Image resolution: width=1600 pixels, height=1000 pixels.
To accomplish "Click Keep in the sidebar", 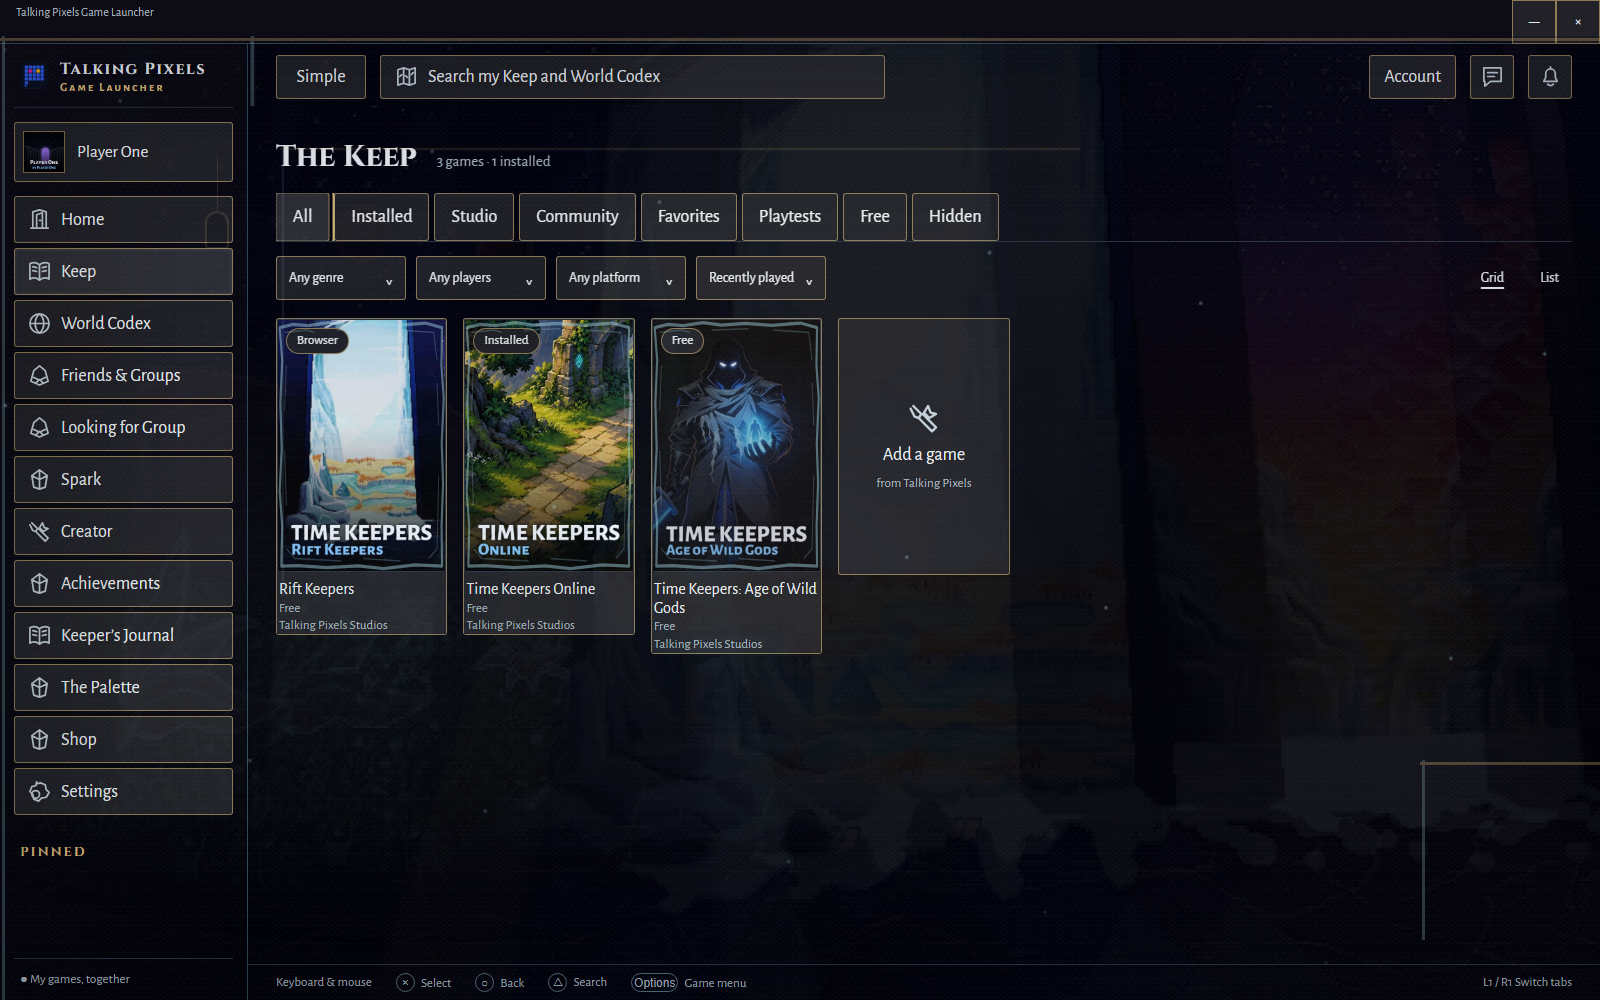I will (x=124, y=271).
